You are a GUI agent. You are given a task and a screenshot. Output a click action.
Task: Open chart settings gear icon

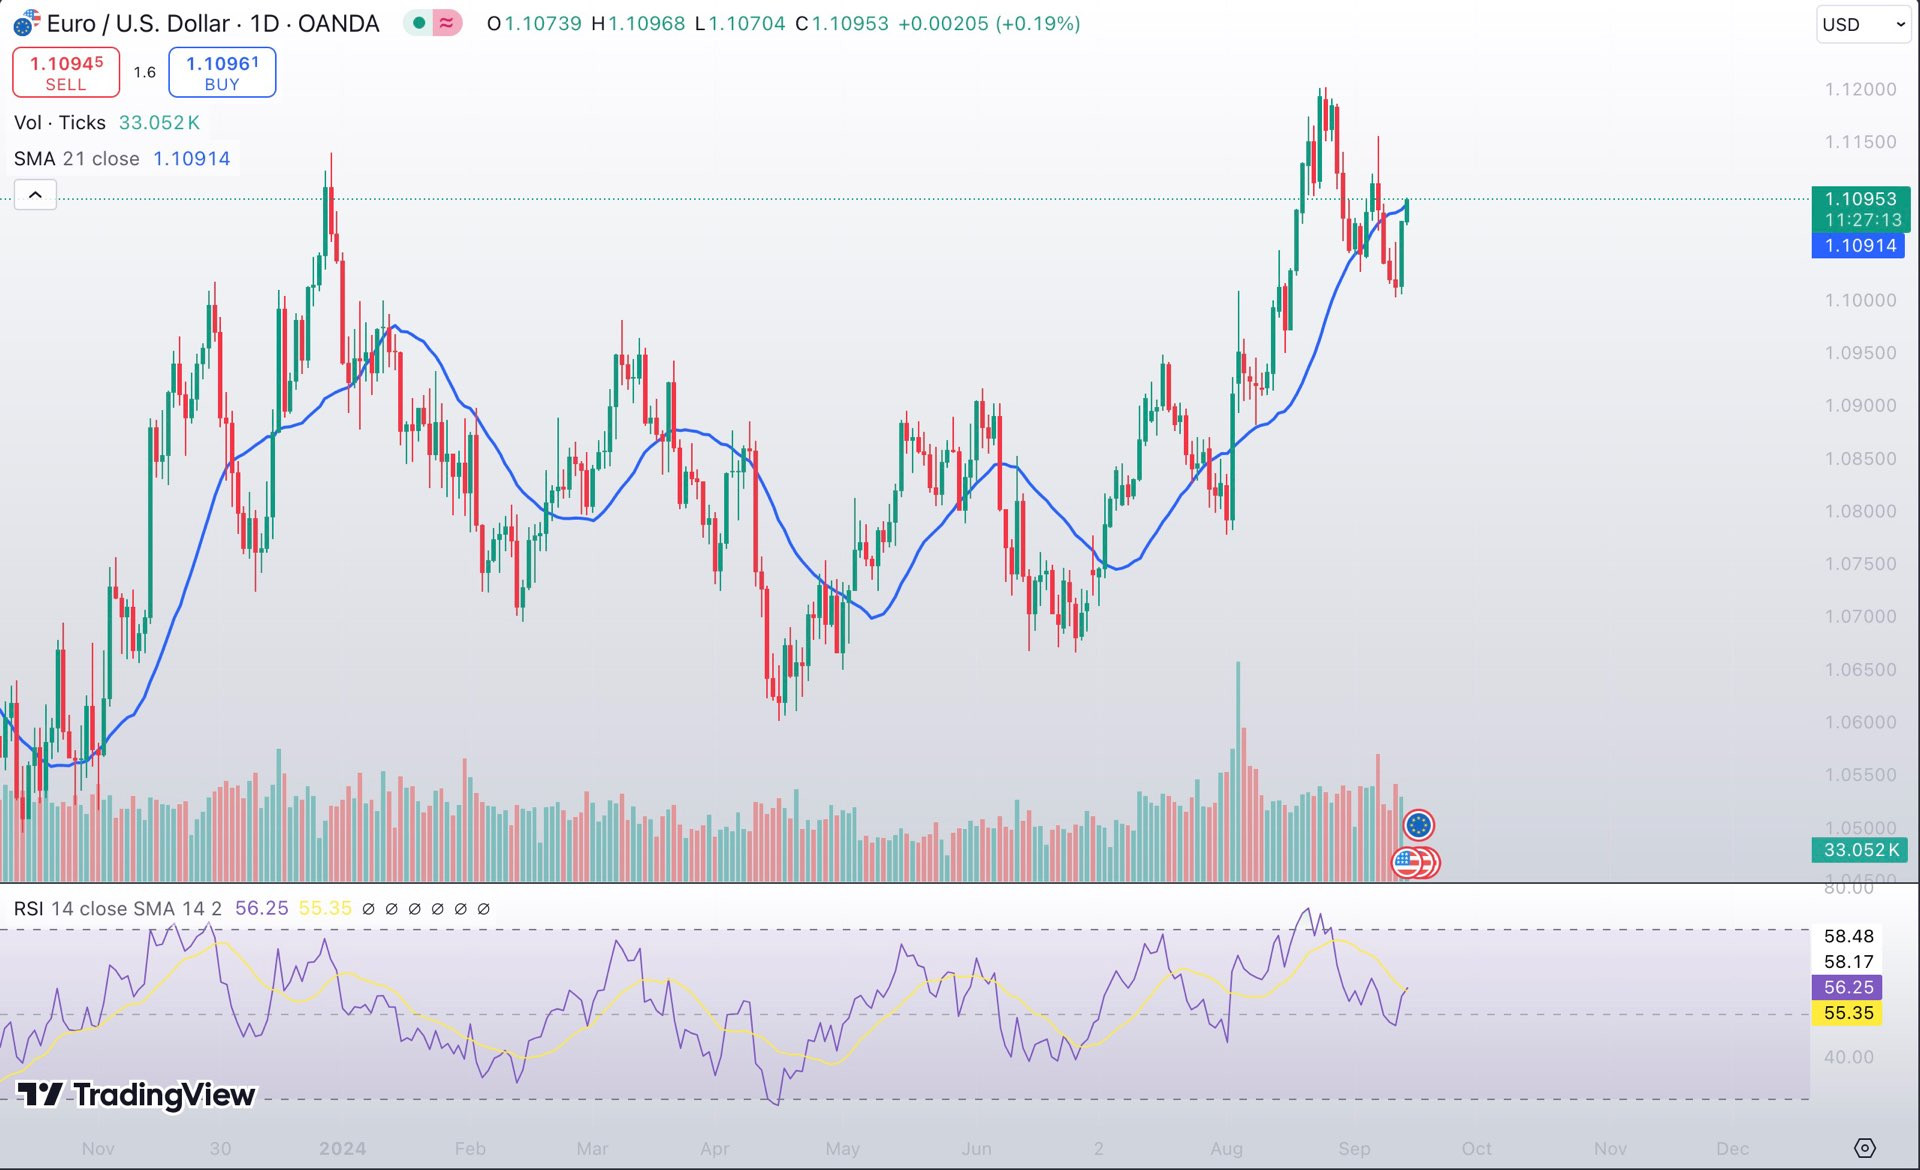pos(1864,1147)
